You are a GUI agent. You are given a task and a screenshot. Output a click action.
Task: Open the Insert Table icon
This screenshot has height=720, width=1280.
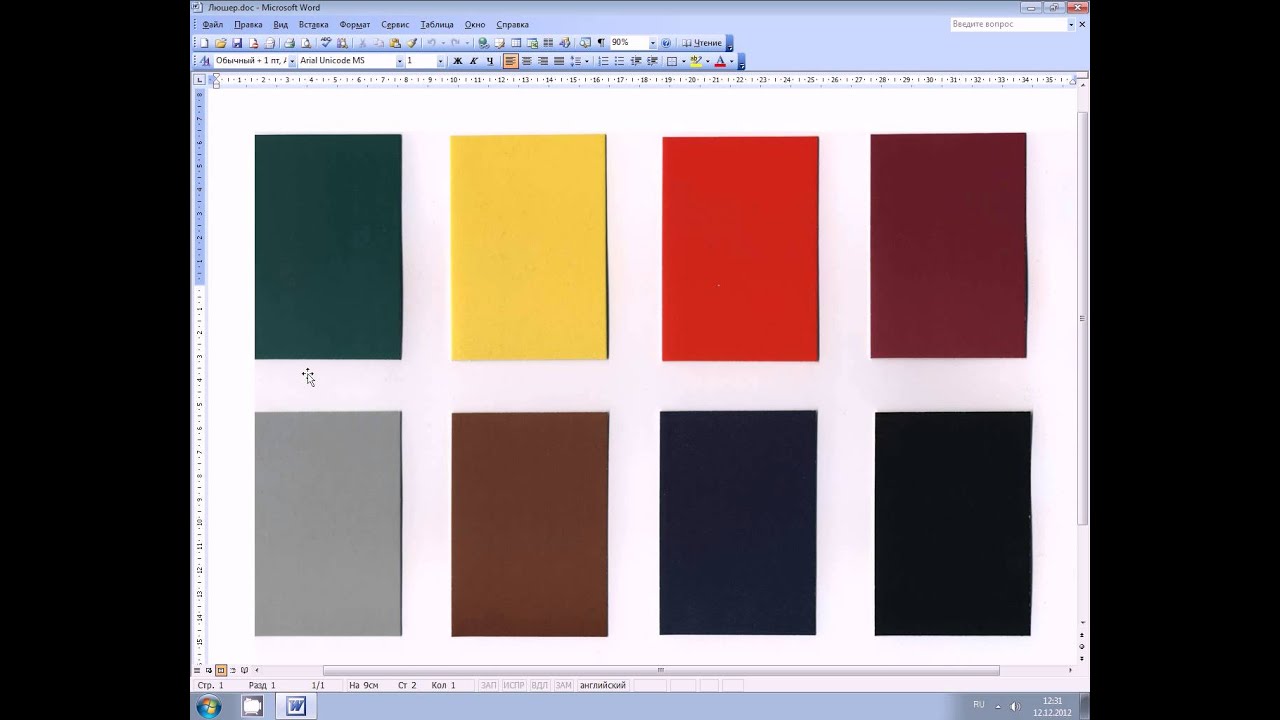(x=516, y=43)
